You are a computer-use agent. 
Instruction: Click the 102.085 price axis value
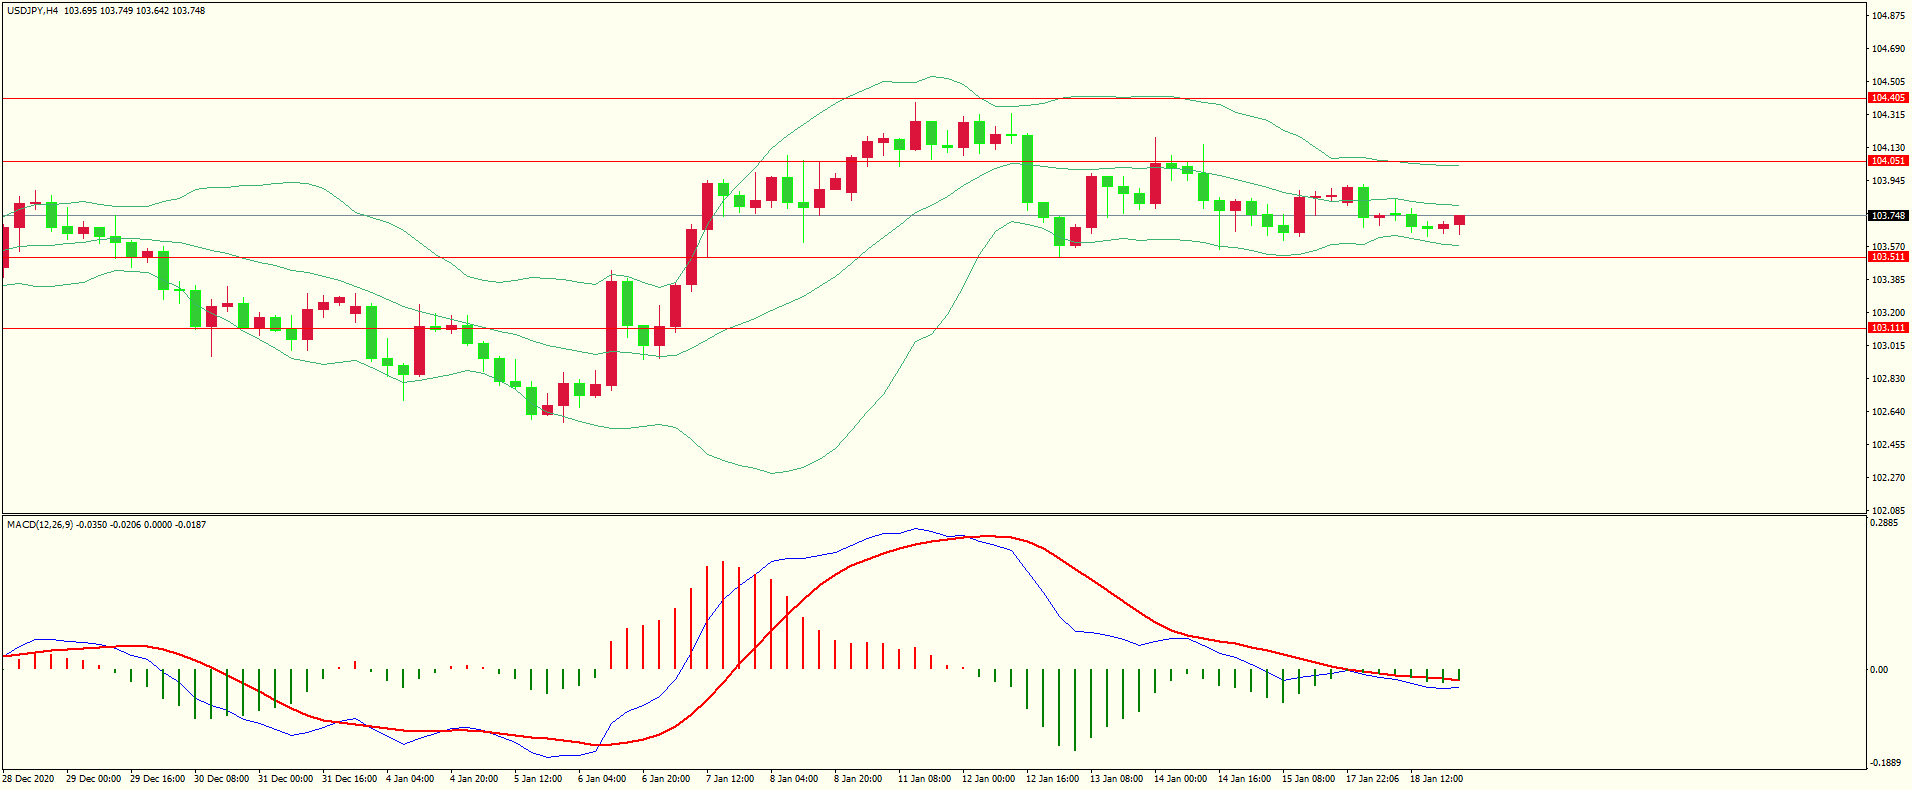coord(1888,511)
